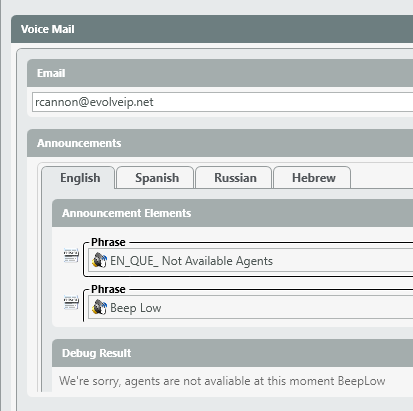Viewport: 413px width, 411px height.
Task: Select the list handle icon of second Phrase row
Action: click(71, 303)
